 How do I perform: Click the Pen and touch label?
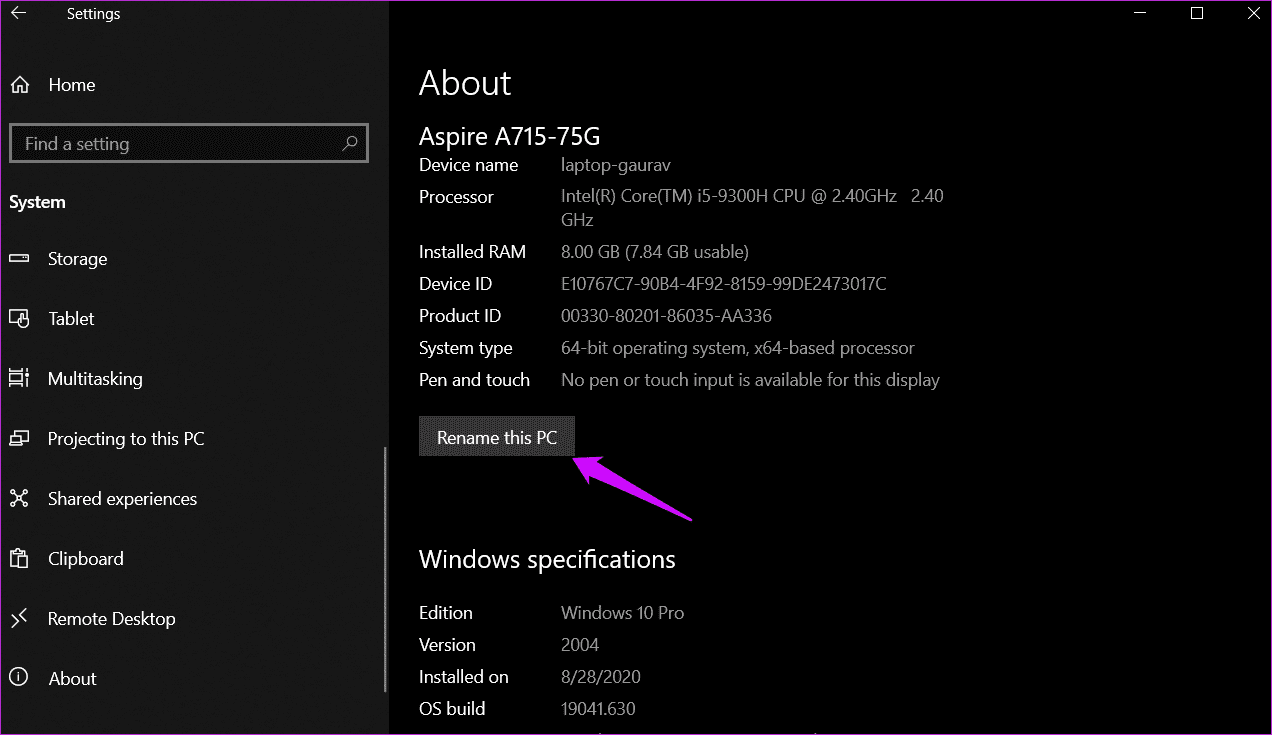[x=474, y=380]
